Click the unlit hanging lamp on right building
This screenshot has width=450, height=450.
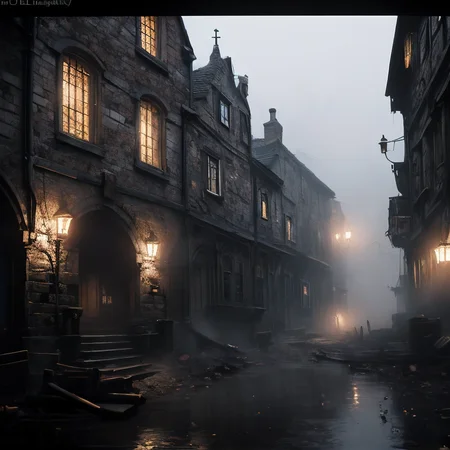coord(384,144)
